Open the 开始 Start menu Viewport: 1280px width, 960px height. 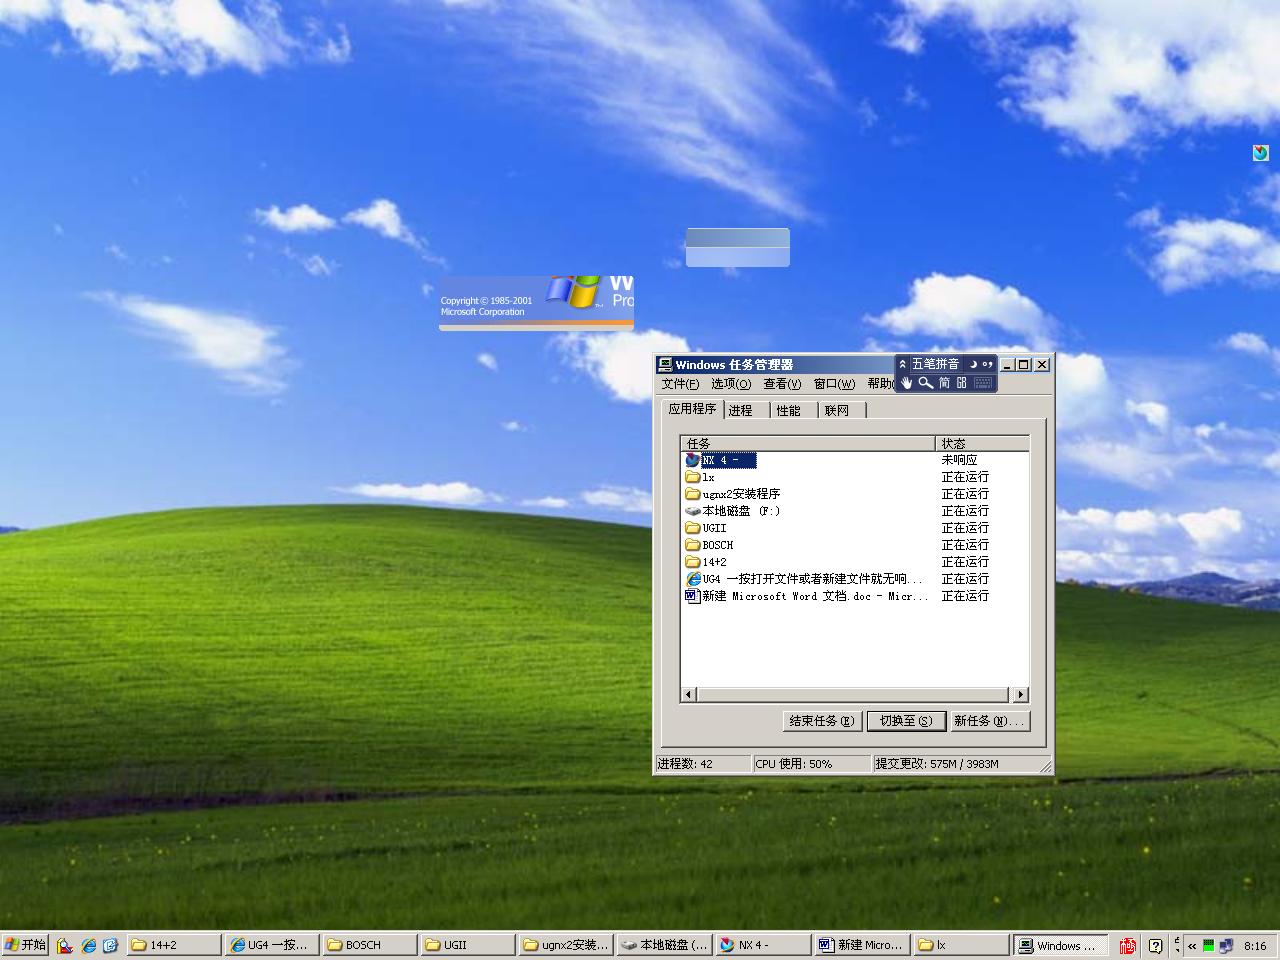click(x=25, y=945)
